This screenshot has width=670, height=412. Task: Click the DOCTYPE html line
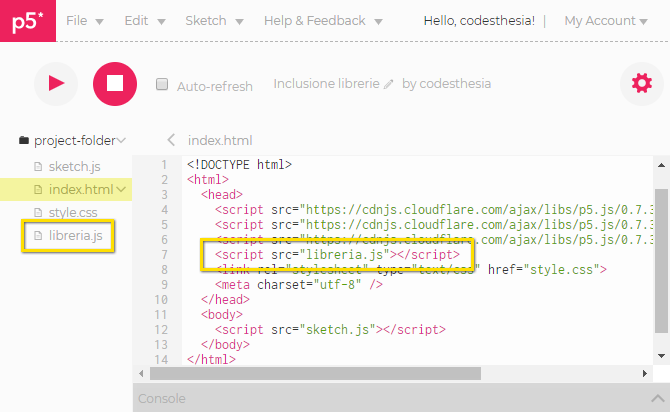(x=239, y=165)
